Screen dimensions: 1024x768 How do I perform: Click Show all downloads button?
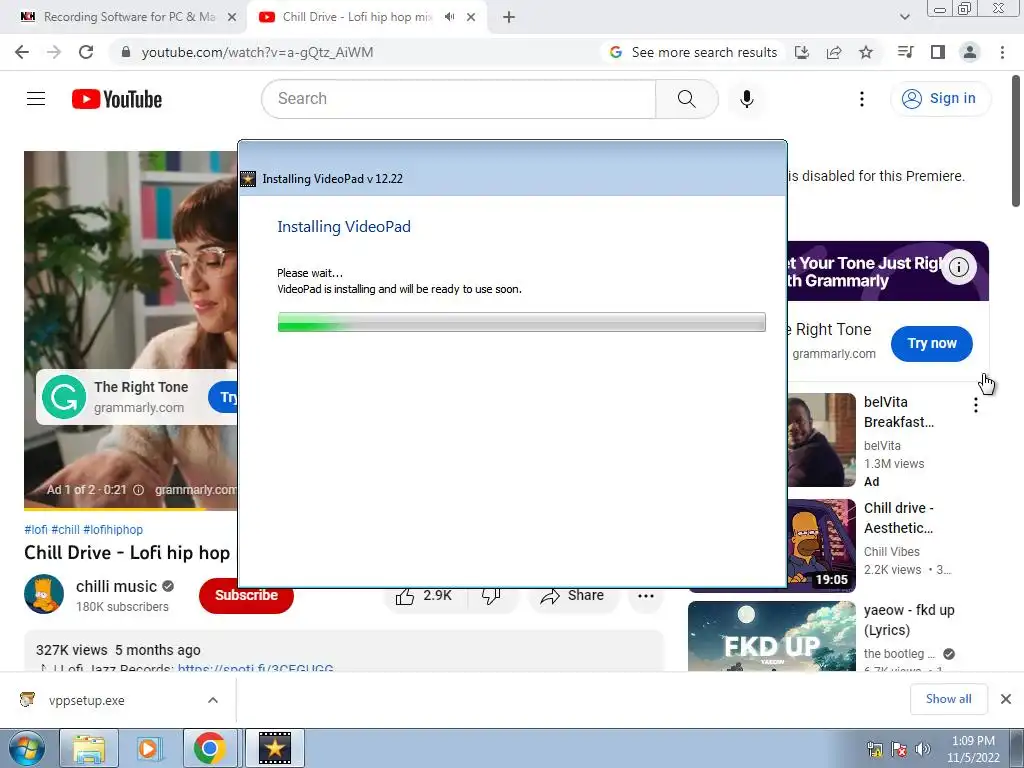(948, 699)
